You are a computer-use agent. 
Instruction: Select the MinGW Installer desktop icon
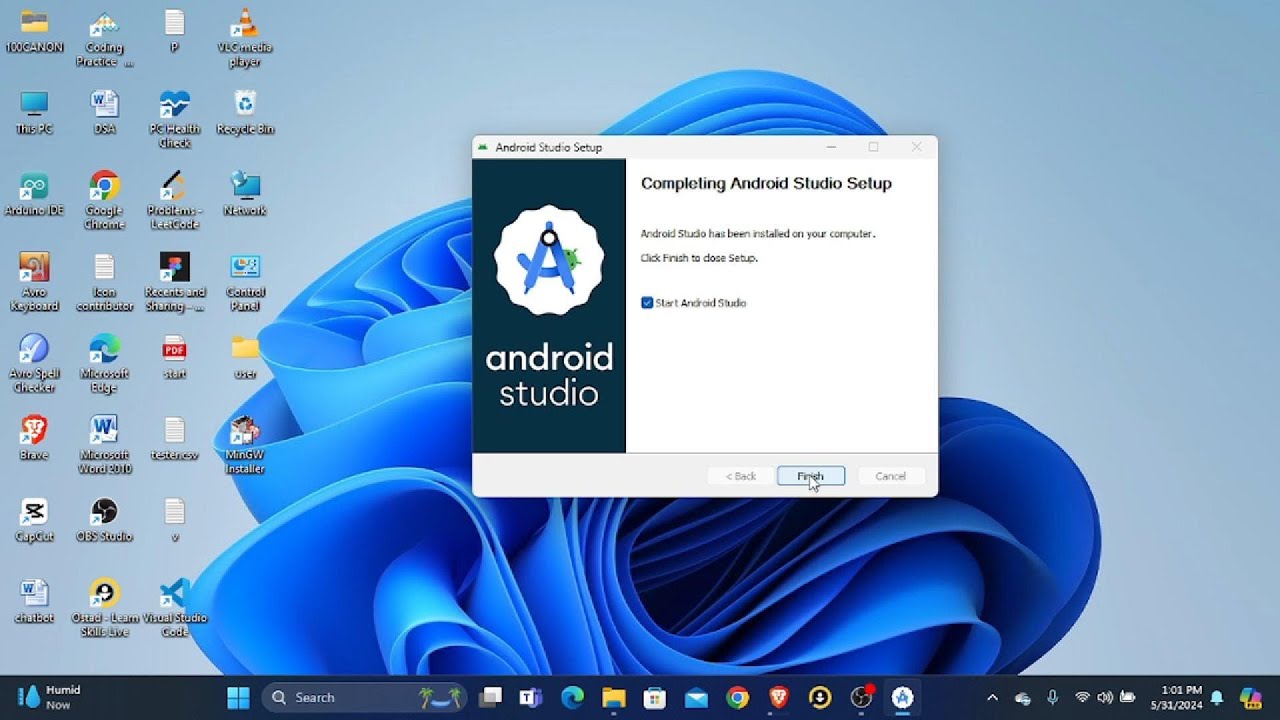click(x=245, y=445)
